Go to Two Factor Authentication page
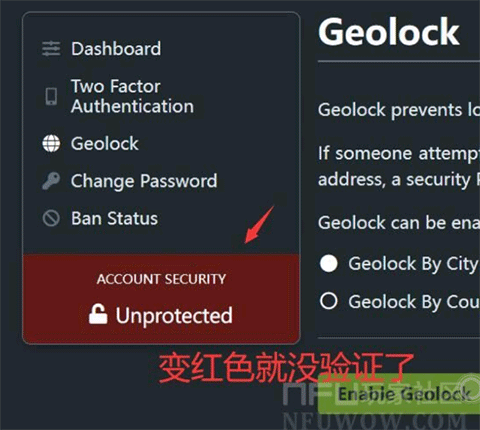This screenshot has height=430, width=480. pos(132,96)
